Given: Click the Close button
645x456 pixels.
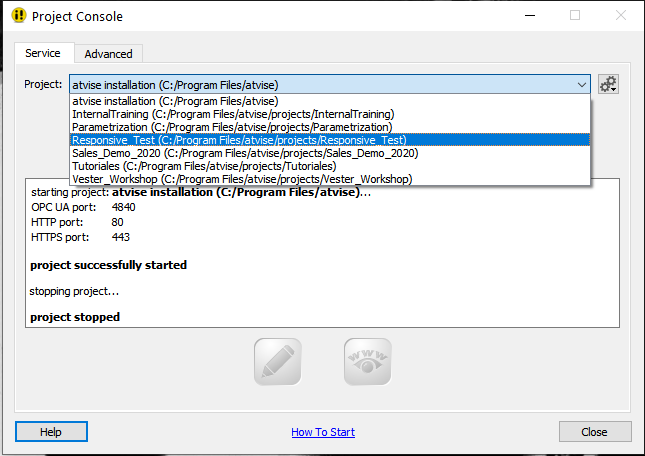Looking at the screenshot, I should (594, 432).
